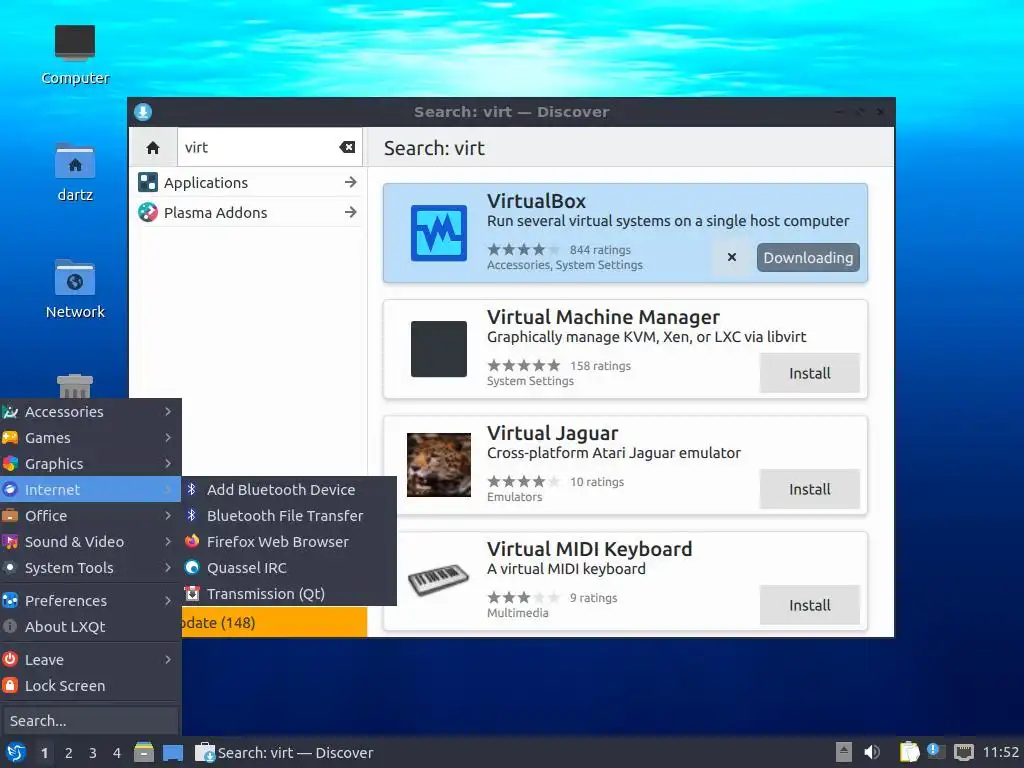Open the Applications category in Discover
The height and width of the screenshot is (768, 1024).
click(248, 182)
